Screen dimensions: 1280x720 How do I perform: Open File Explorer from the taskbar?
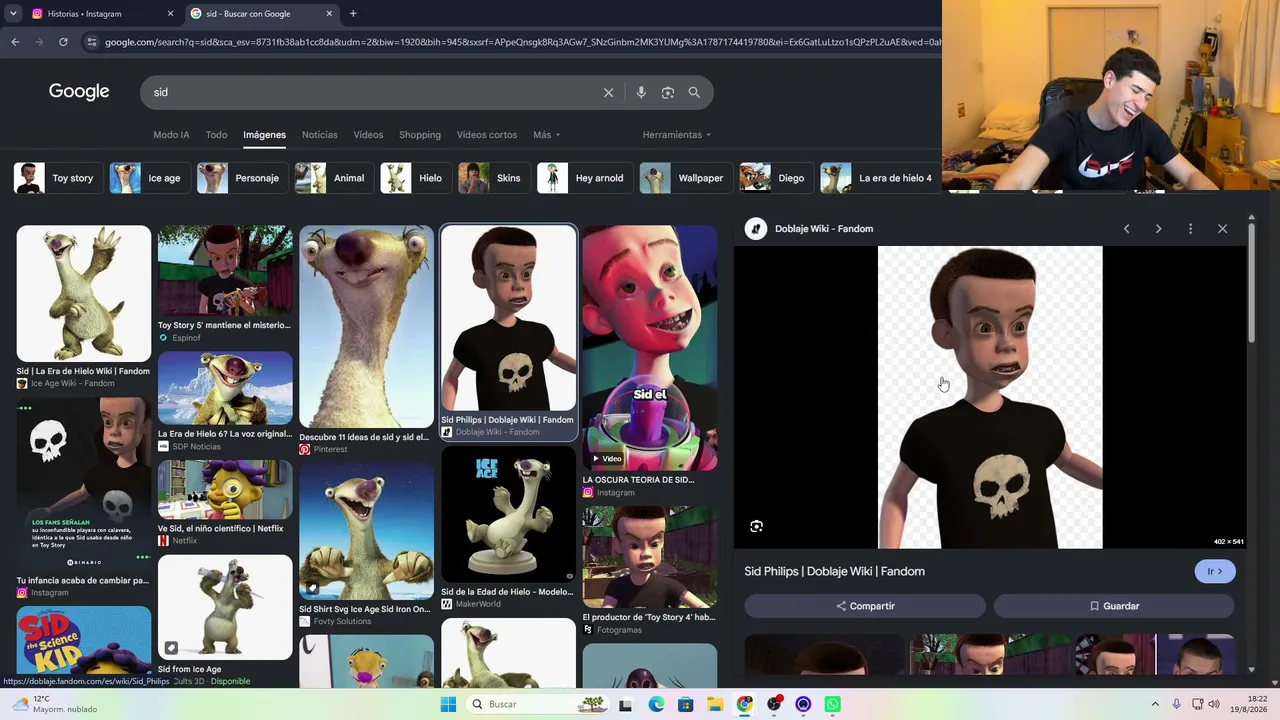(715, 704)
